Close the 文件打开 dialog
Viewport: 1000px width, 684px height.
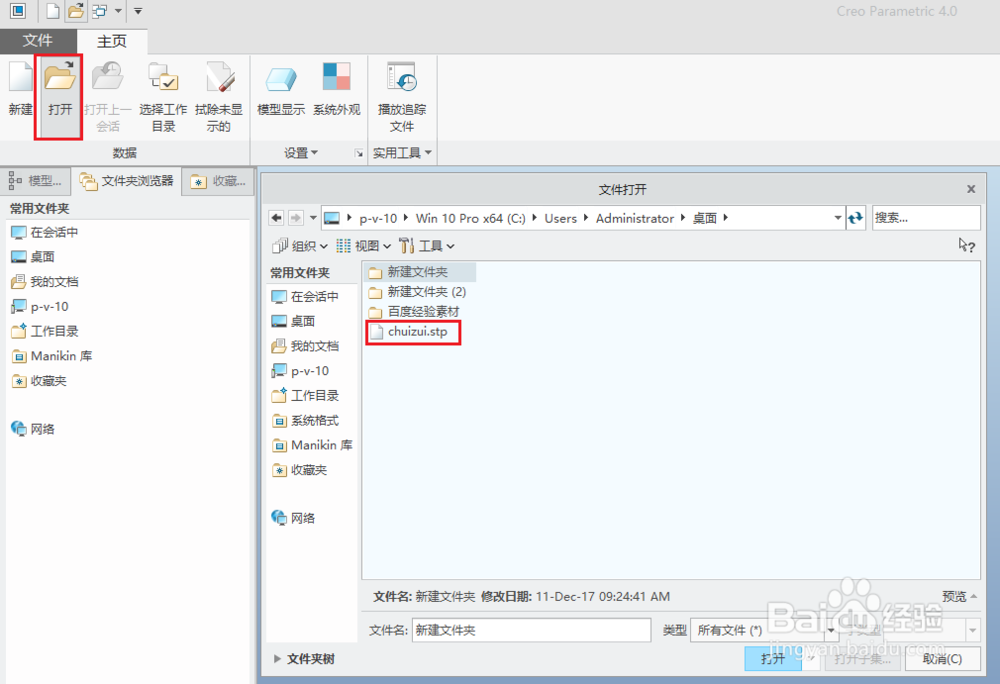click(971, 189)
